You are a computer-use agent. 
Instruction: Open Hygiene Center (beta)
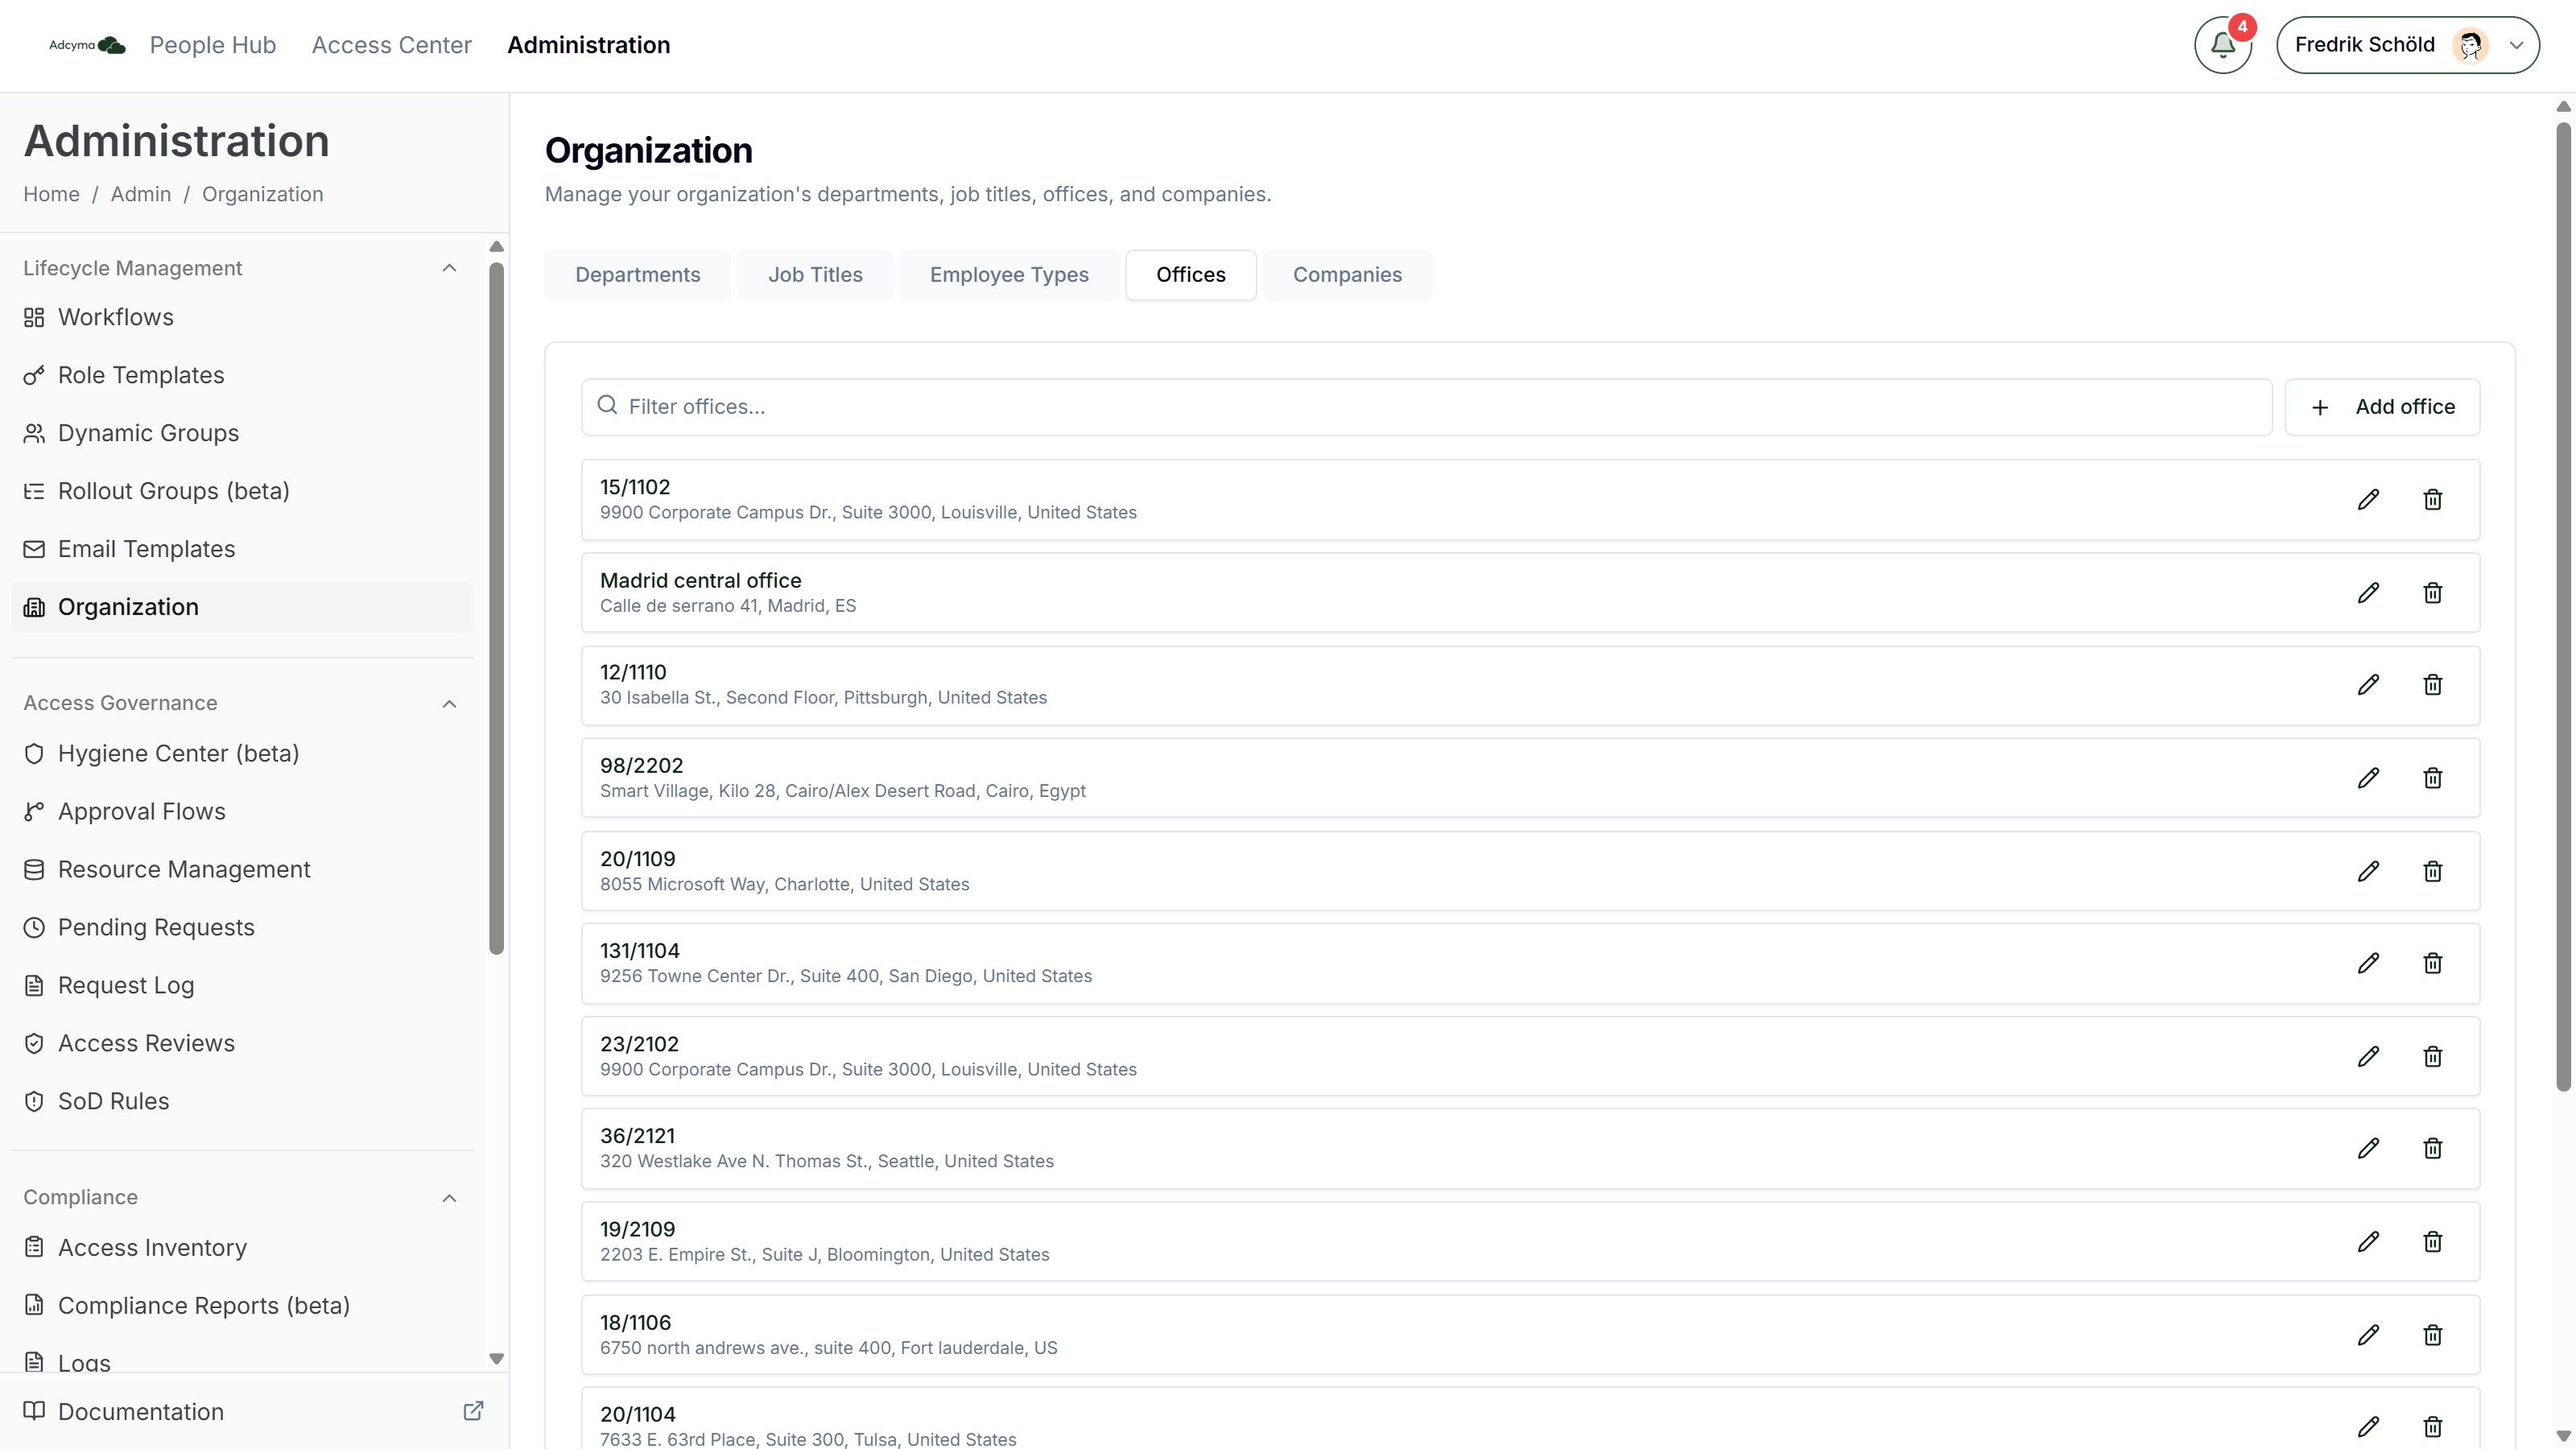tap(242, 753)
